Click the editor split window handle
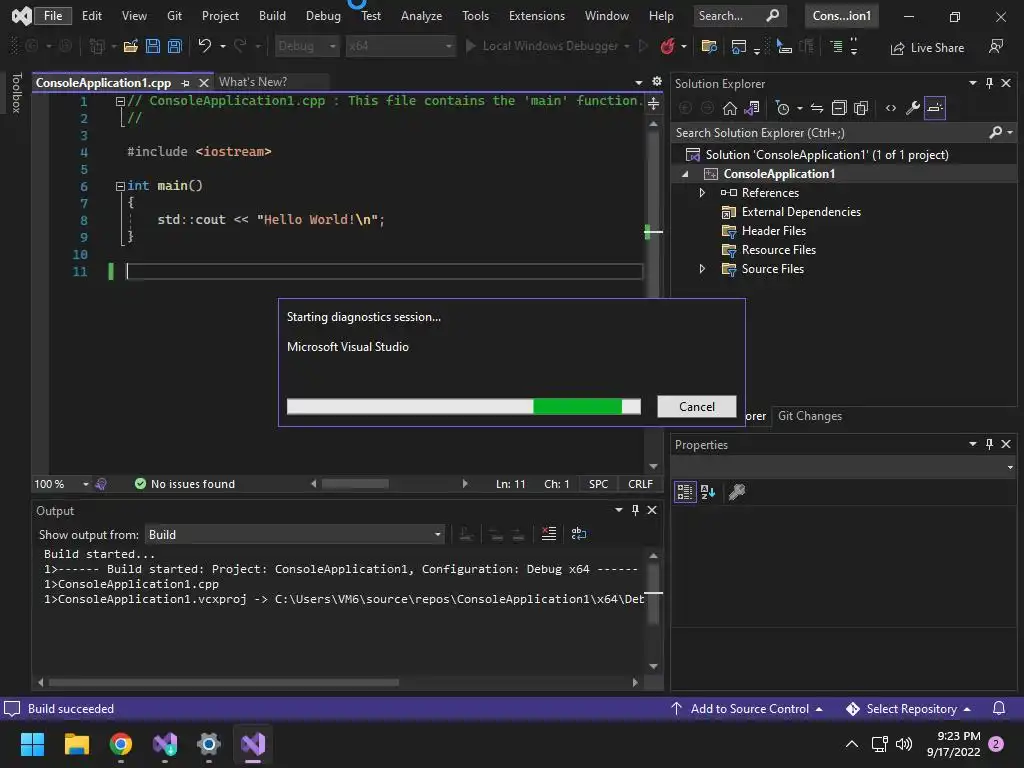 tap(653, 103)
